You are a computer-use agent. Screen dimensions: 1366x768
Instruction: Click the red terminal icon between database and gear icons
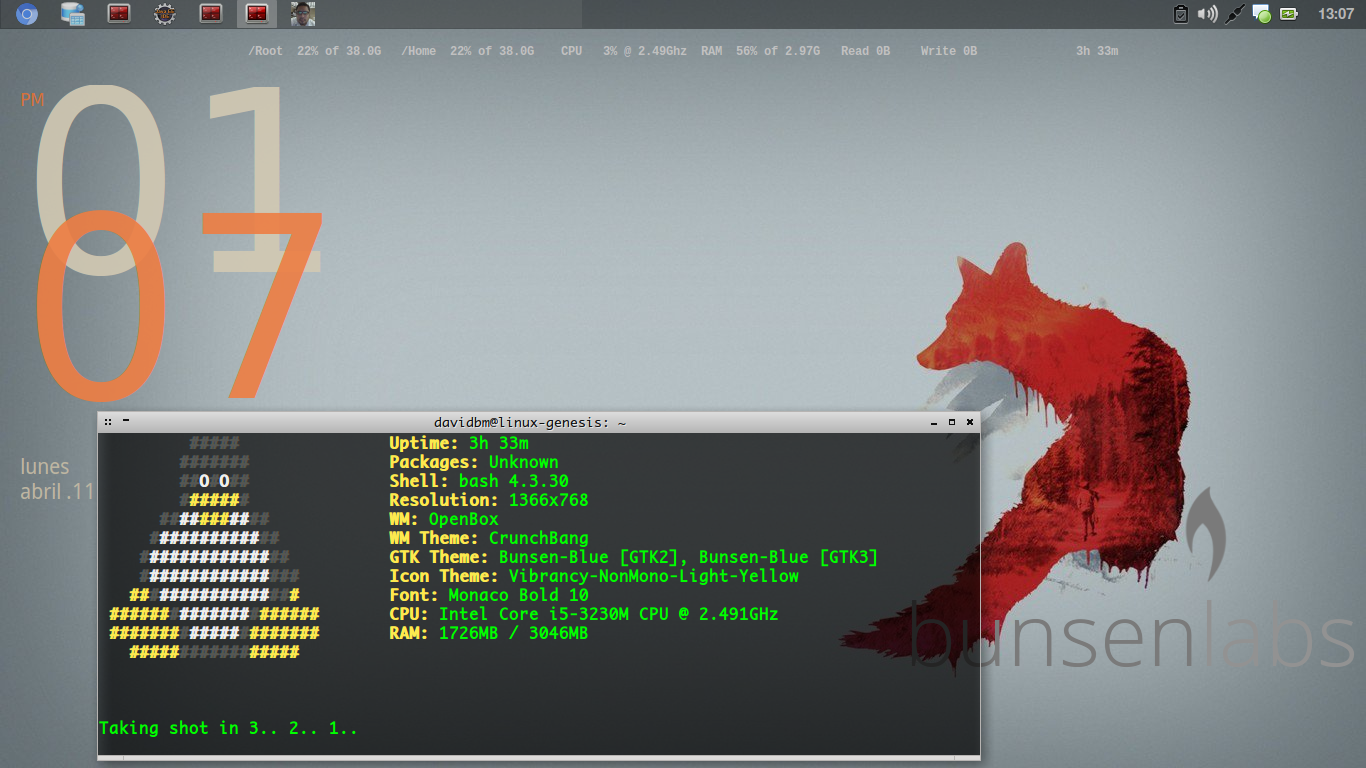point(119,14)
